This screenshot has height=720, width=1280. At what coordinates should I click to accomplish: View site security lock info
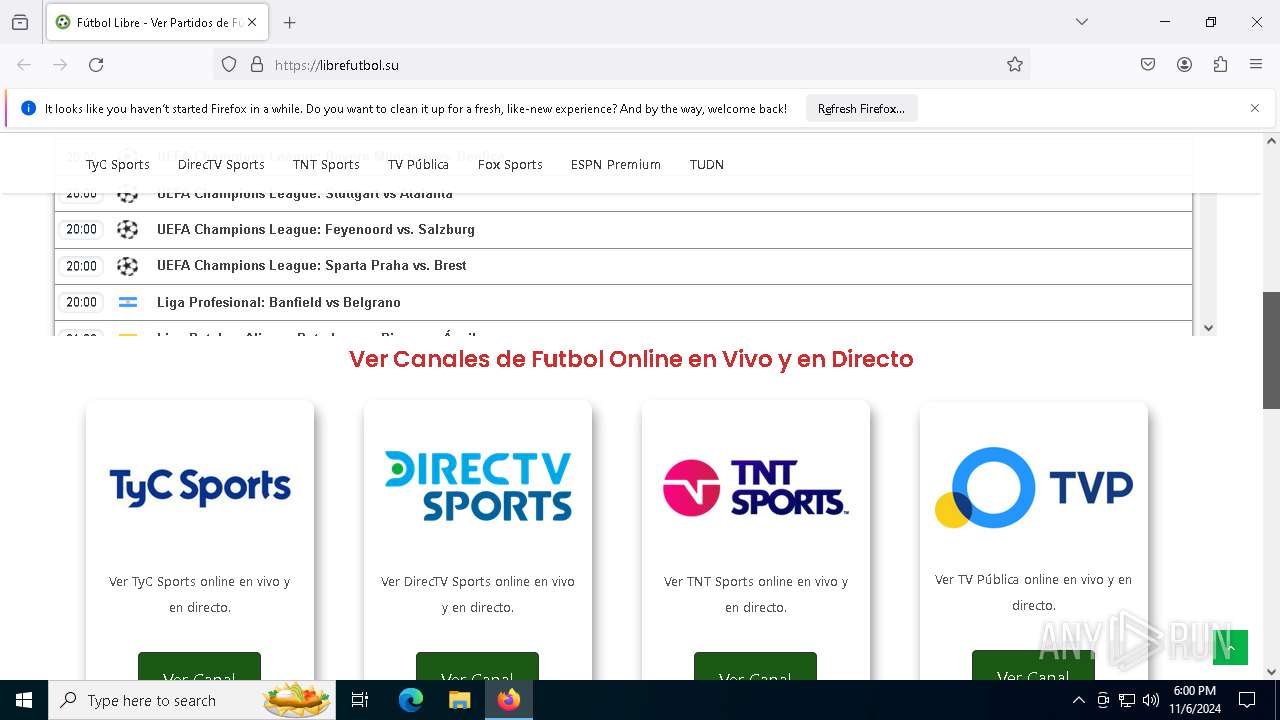point(257,64)
